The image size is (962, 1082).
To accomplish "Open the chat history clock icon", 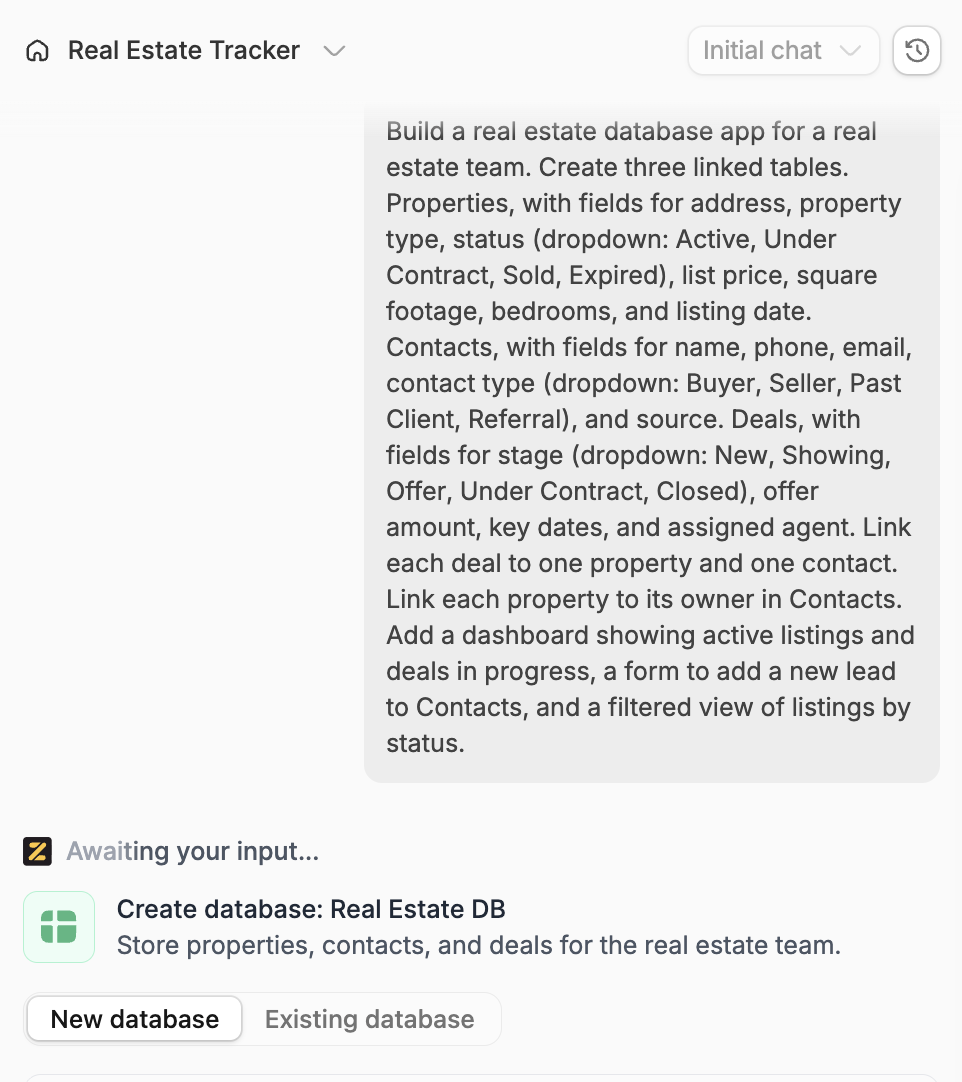I will click(x=916, y=50).
